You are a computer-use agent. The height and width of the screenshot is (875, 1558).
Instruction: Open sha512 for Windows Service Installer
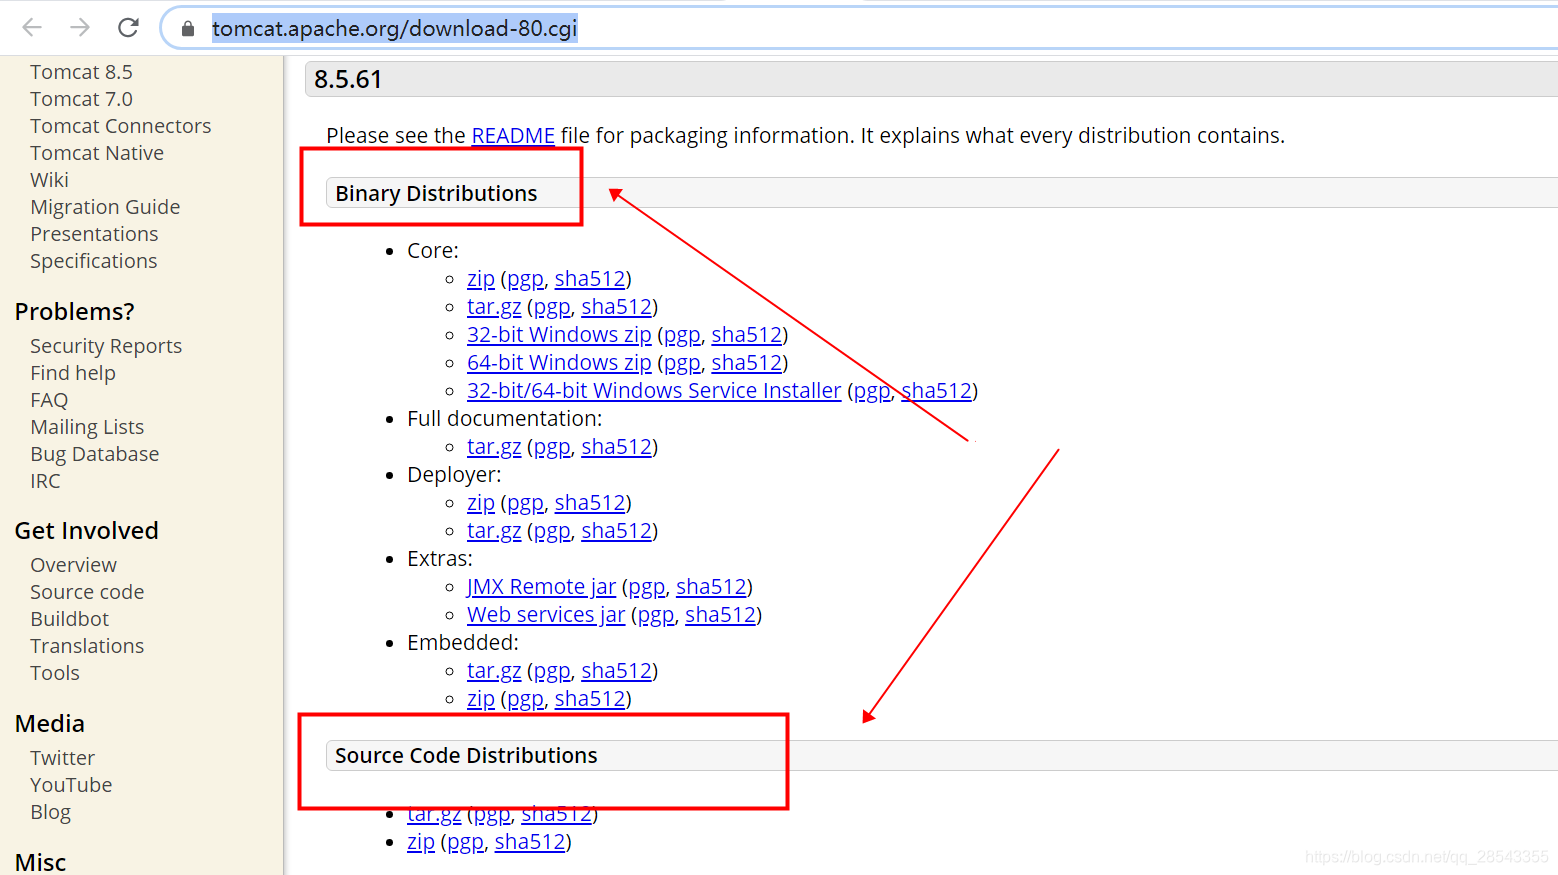[937, 391]
